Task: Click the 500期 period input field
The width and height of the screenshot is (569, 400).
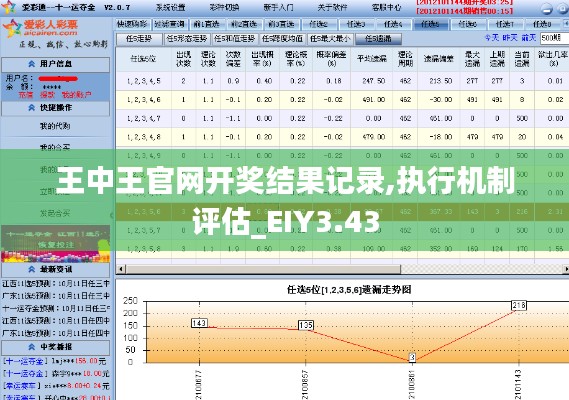Action: tap(554, 38)
